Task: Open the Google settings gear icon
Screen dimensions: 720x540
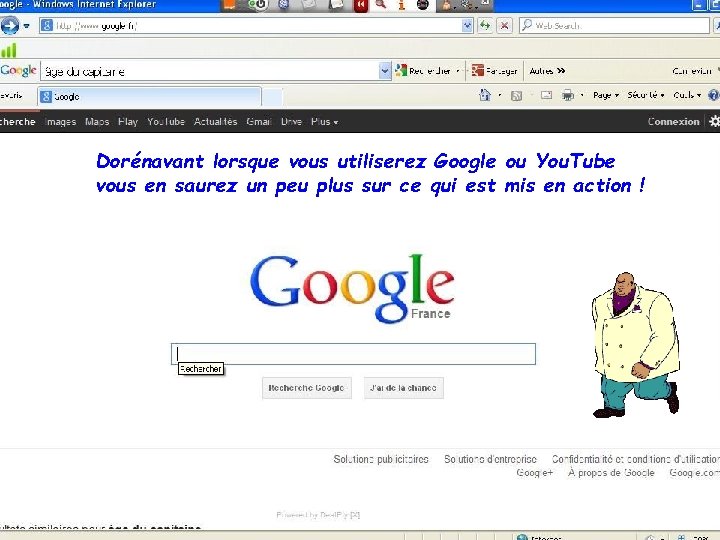Action: click(714, 121)
